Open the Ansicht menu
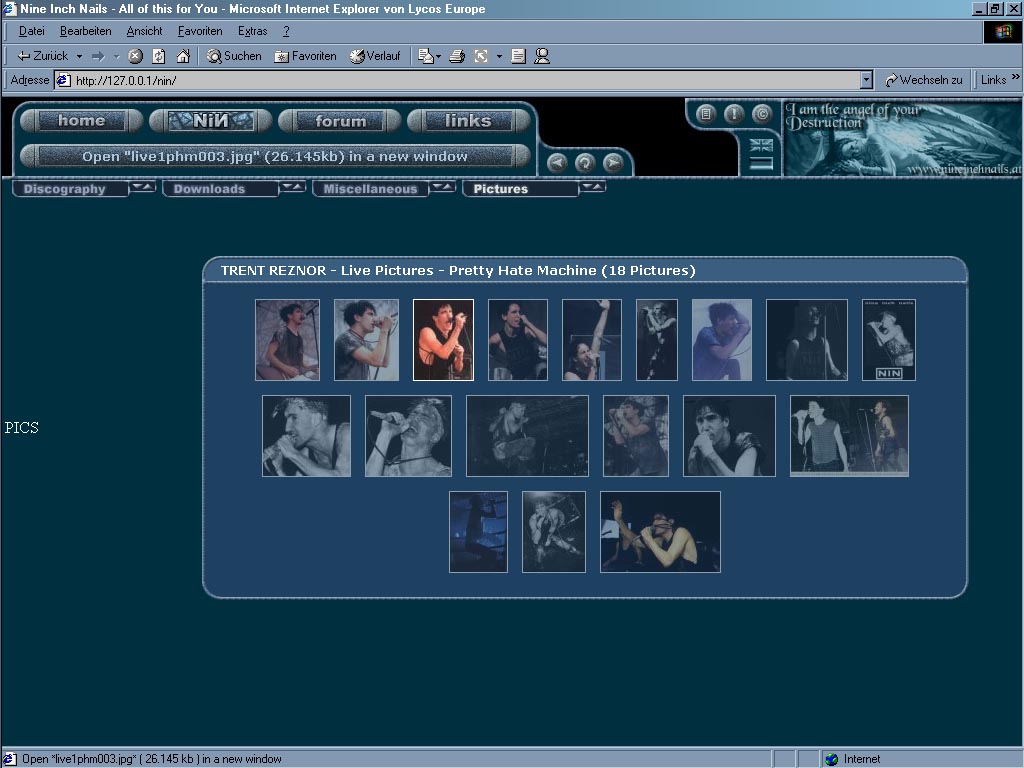The image size is (1024, 768). point(144,31)
